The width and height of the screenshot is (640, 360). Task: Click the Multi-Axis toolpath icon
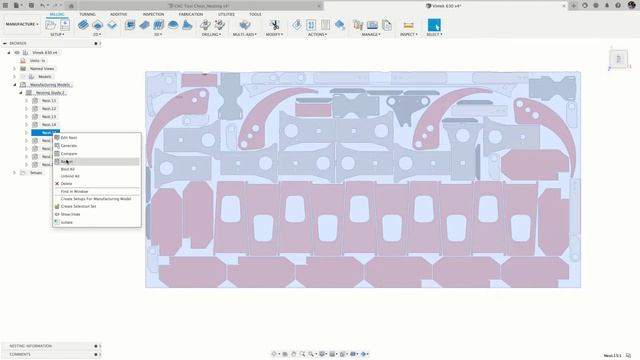coord(245,25)
